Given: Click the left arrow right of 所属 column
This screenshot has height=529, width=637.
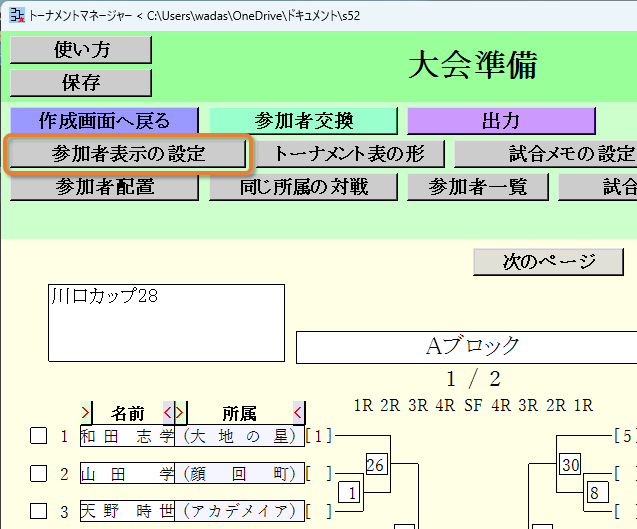Looking at the screenshot, I should coord(299,413).
